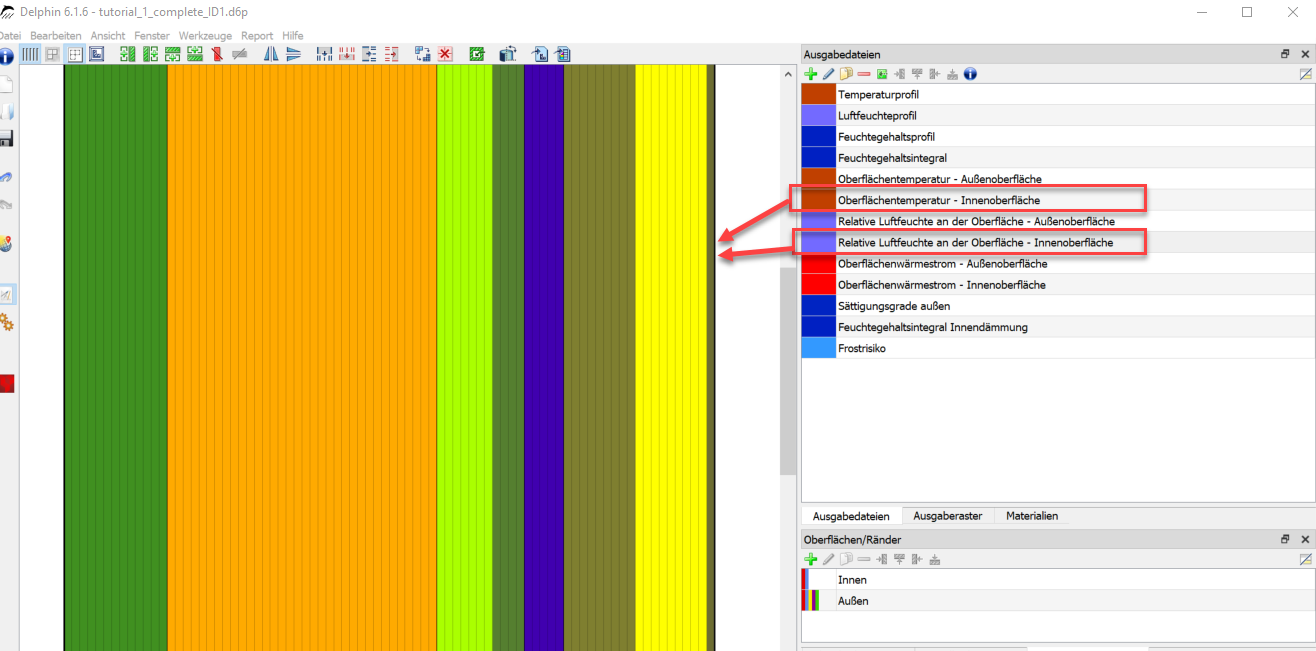Select Oberflächentemperatur - Innenoberfläche entry
Viewport: 1316px width, 651px height.
click(x=1058, y=200)
